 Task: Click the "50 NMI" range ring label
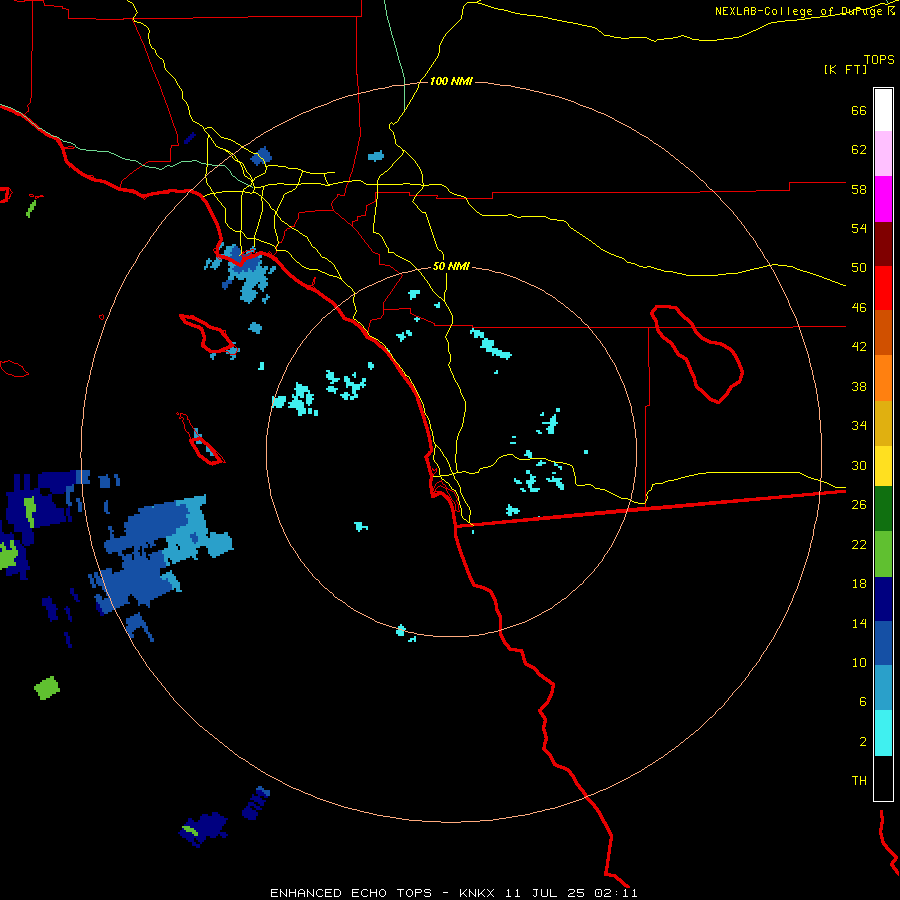click(451, 266)
